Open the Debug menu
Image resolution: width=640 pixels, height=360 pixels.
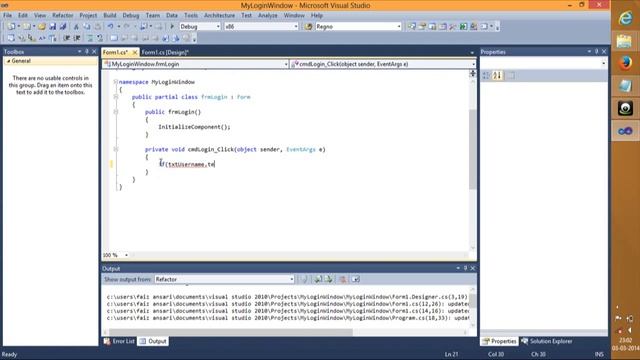[x=131, y=16]
